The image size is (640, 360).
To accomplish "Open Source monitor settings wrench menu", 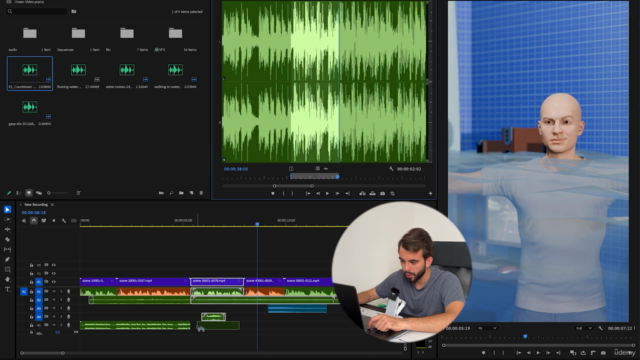I will click(x=391, y=169).
